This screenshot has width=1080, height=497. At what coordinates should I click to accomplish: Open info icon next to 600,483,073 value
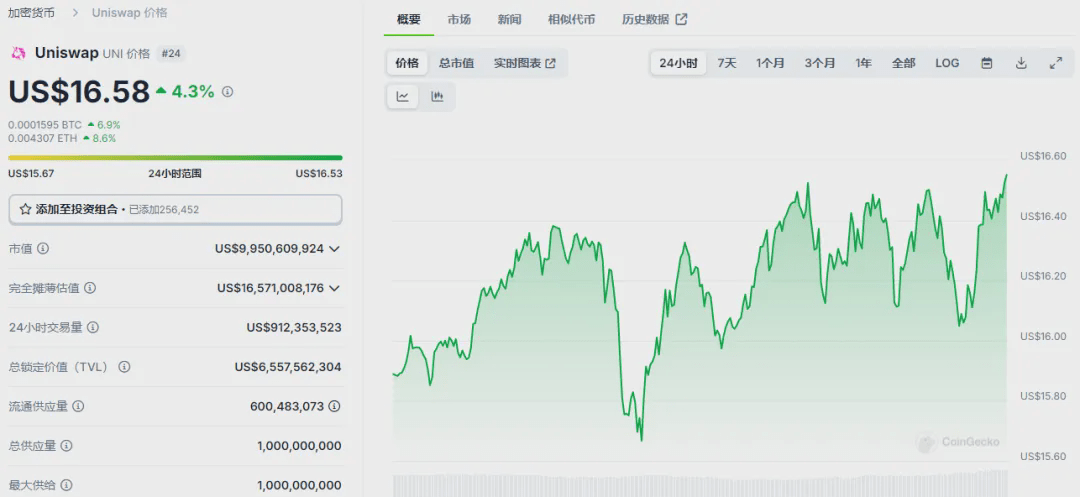pos(334,406)
